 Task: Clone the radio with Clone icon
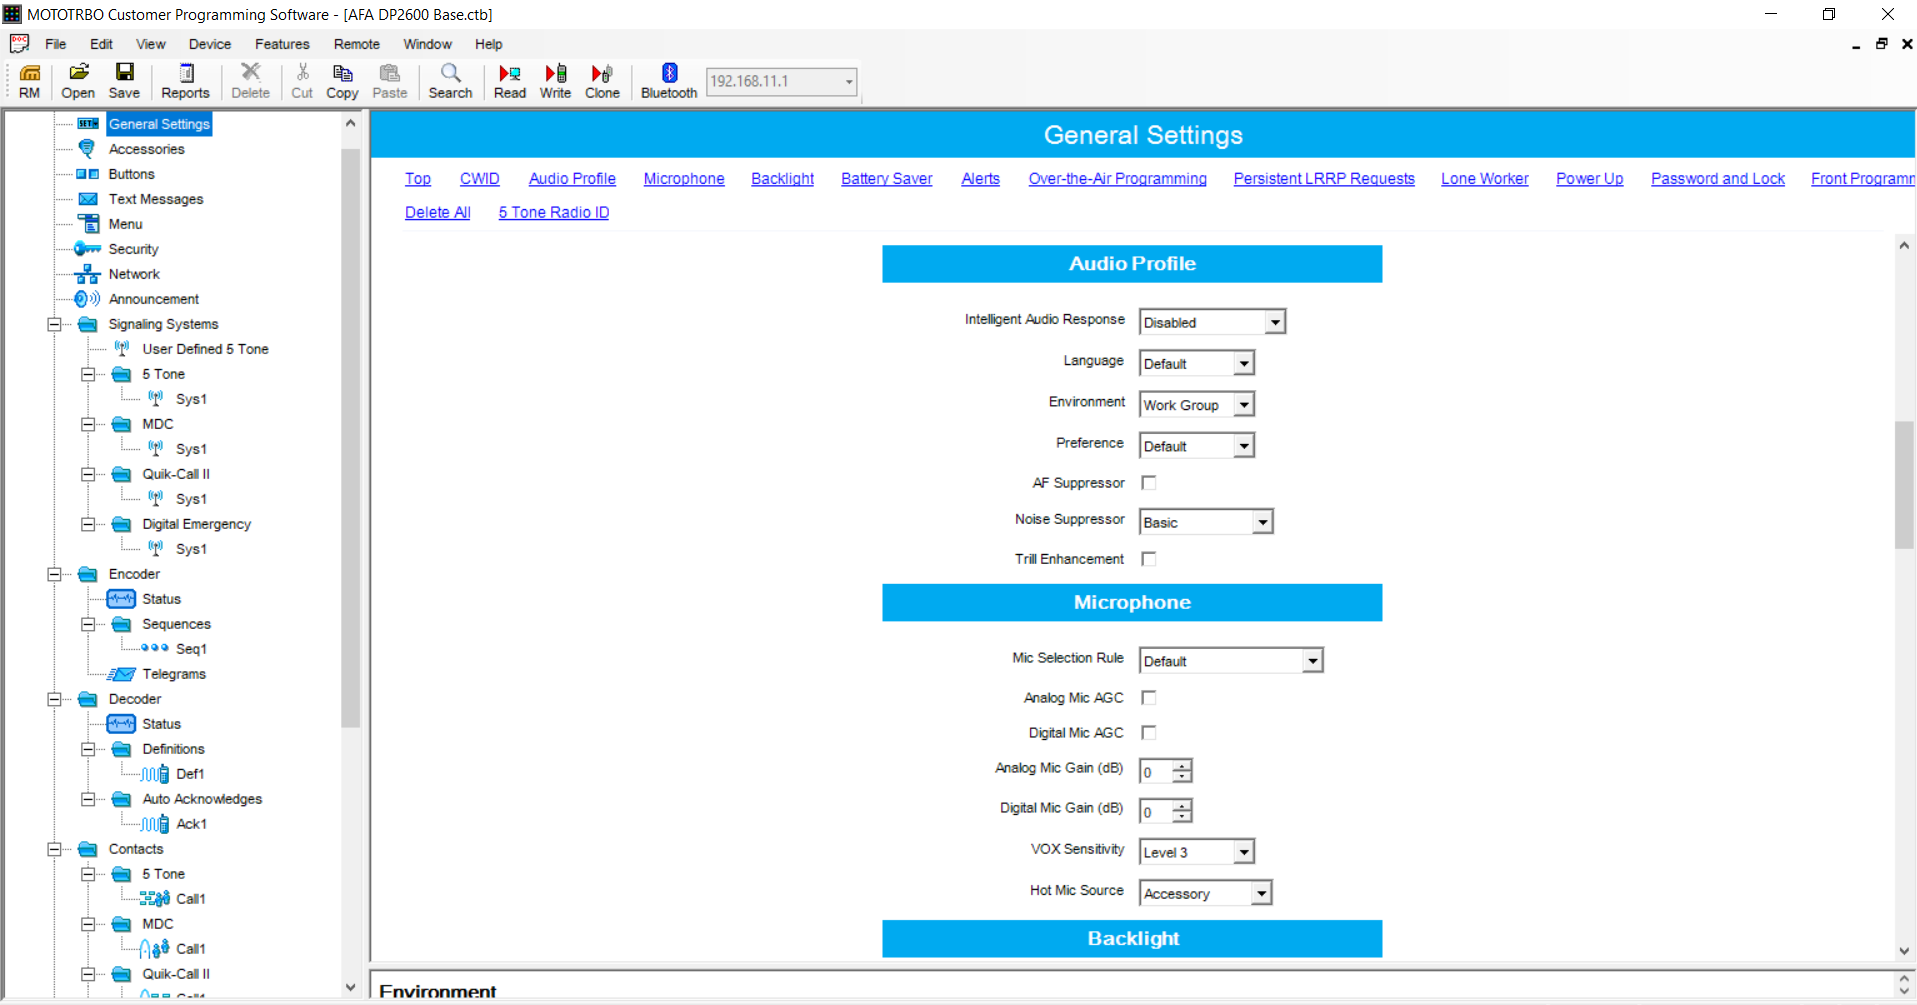602,73
